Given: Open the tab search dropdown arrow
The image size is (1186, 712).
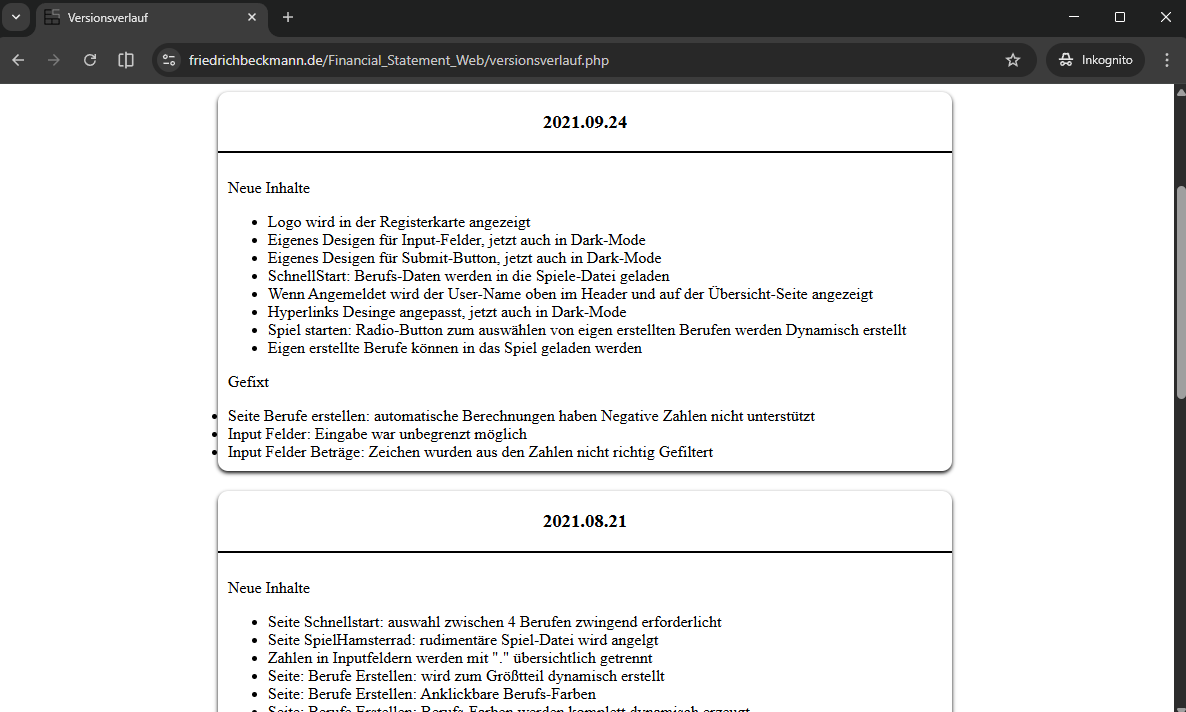Looking at the screenshot, I should click(16, 17).
